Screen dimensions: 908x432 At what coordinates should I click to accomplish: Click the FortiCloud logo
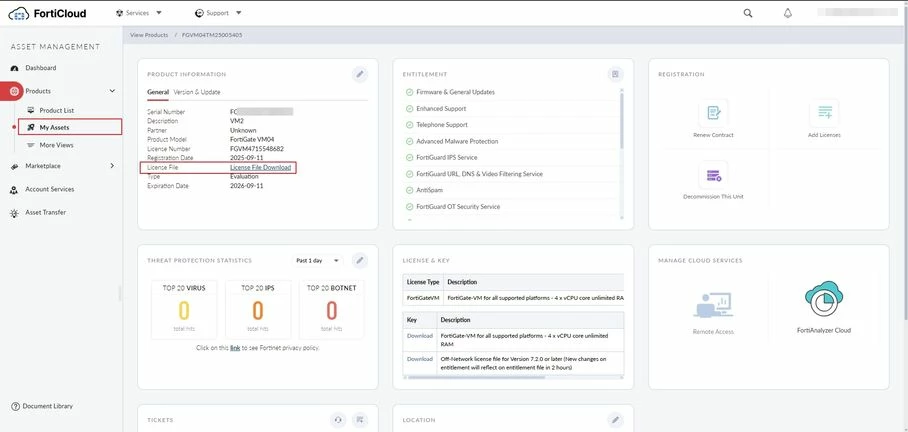tap(47, 13)
